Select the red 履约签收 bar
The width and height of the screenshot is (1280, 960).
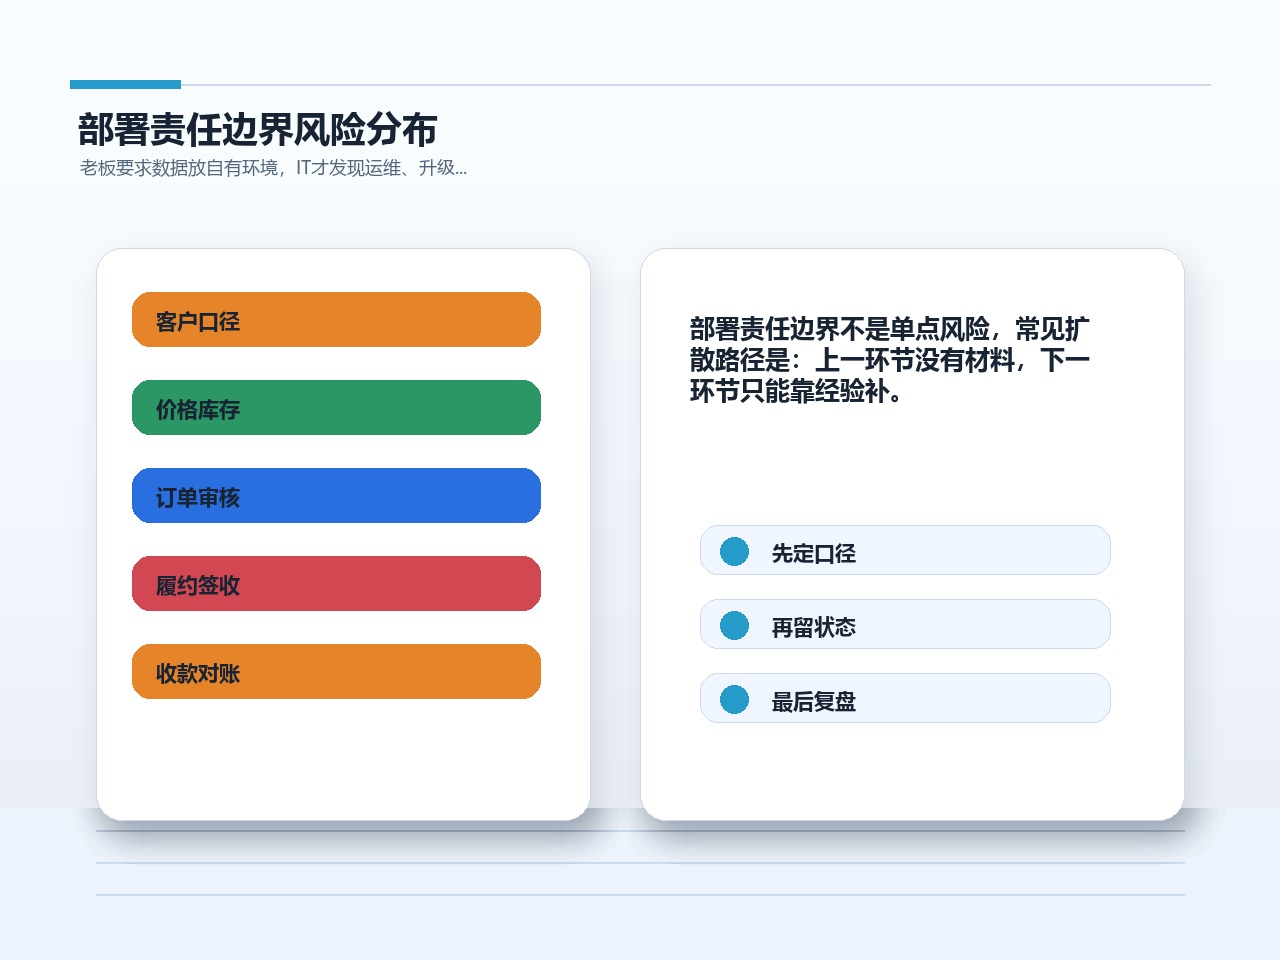(x=336, y=584)
